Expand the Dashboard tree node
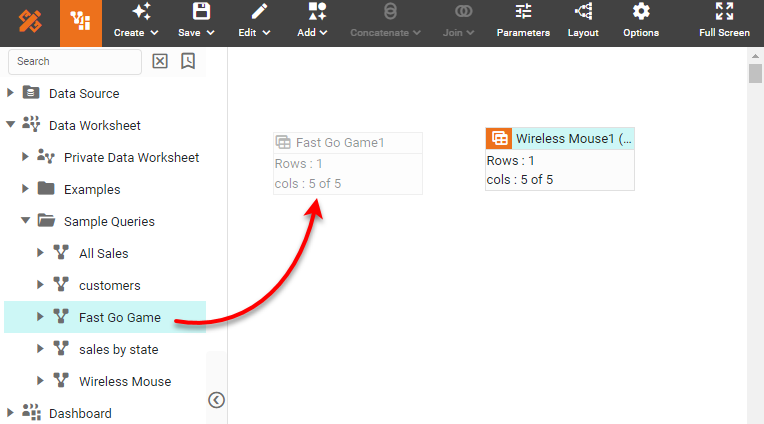The image size is (764, 424). point(11,413)
